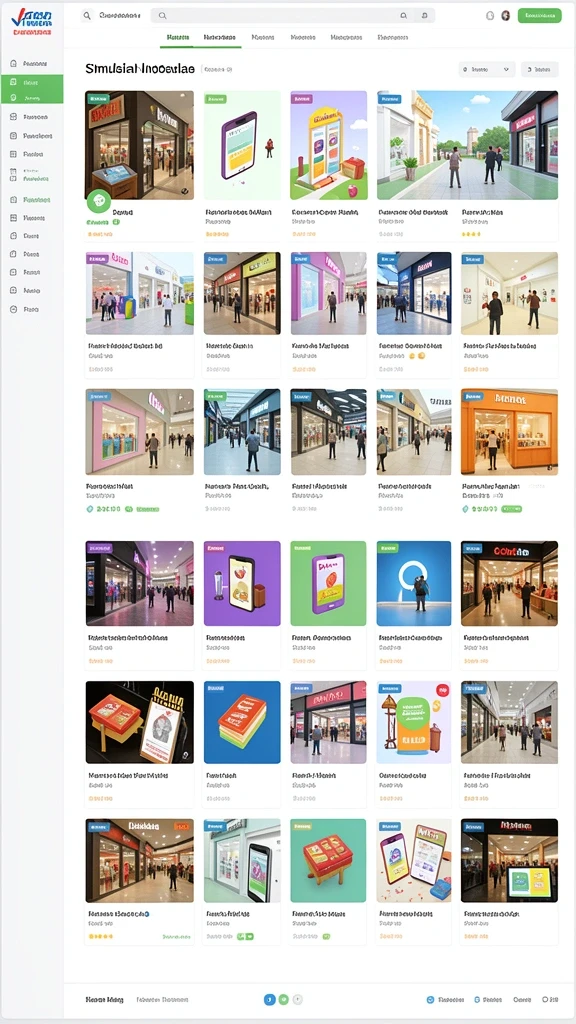
Task: Click the blue-icon link in footer right
Action: pyautogui.click(x=444, y=1000)
